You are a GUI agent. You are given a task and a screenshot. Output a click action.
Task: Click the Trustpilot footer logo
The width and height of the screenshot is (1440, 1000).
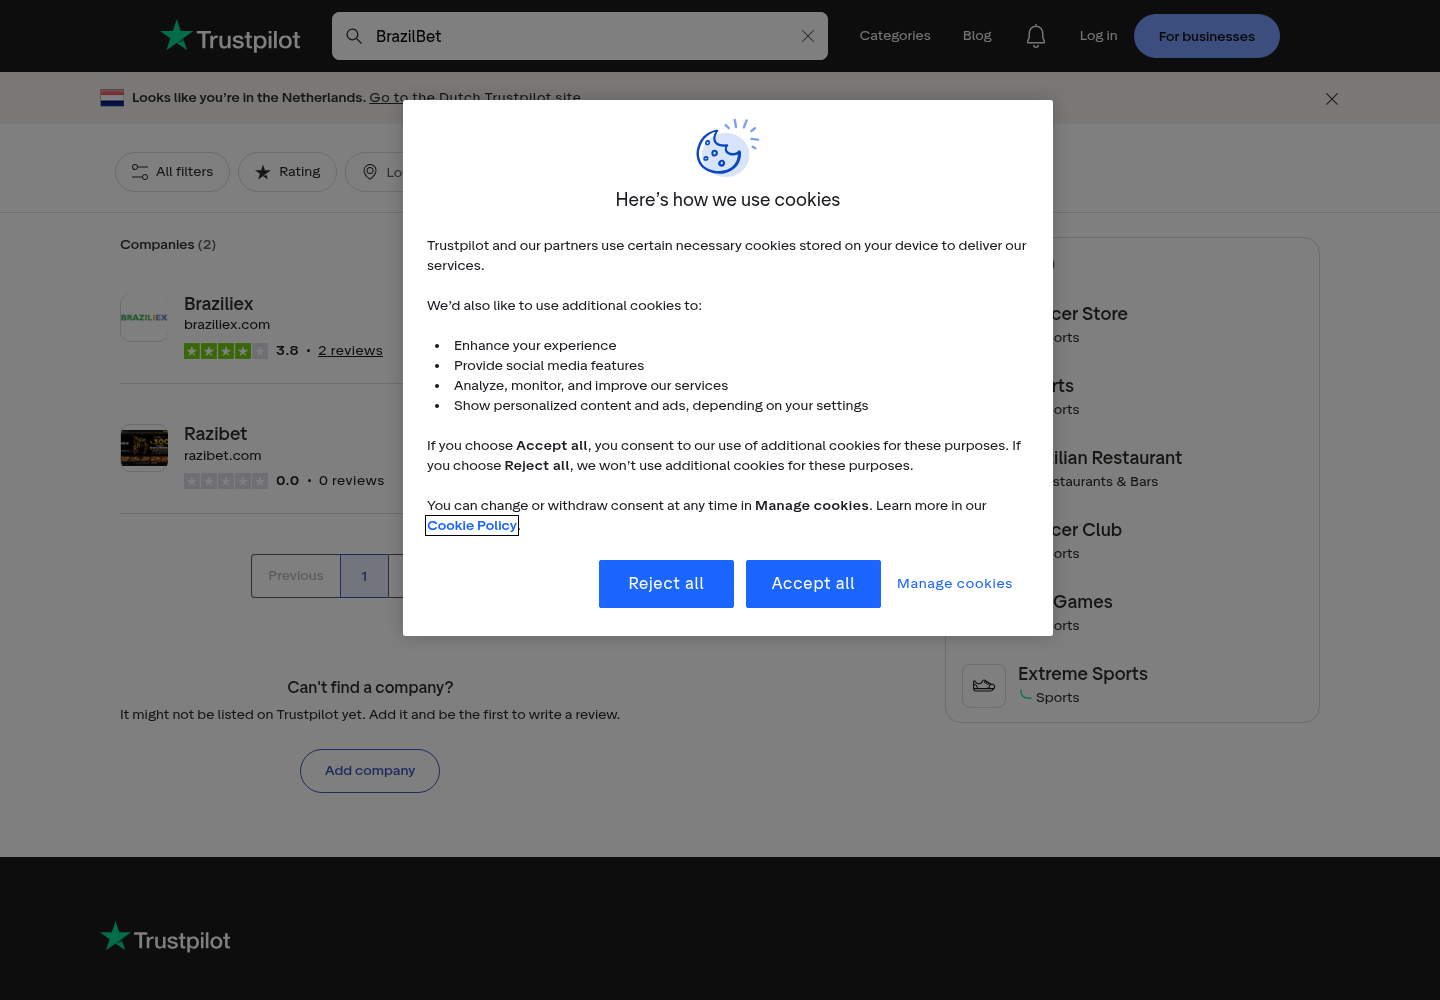click(x=165, y=938)
